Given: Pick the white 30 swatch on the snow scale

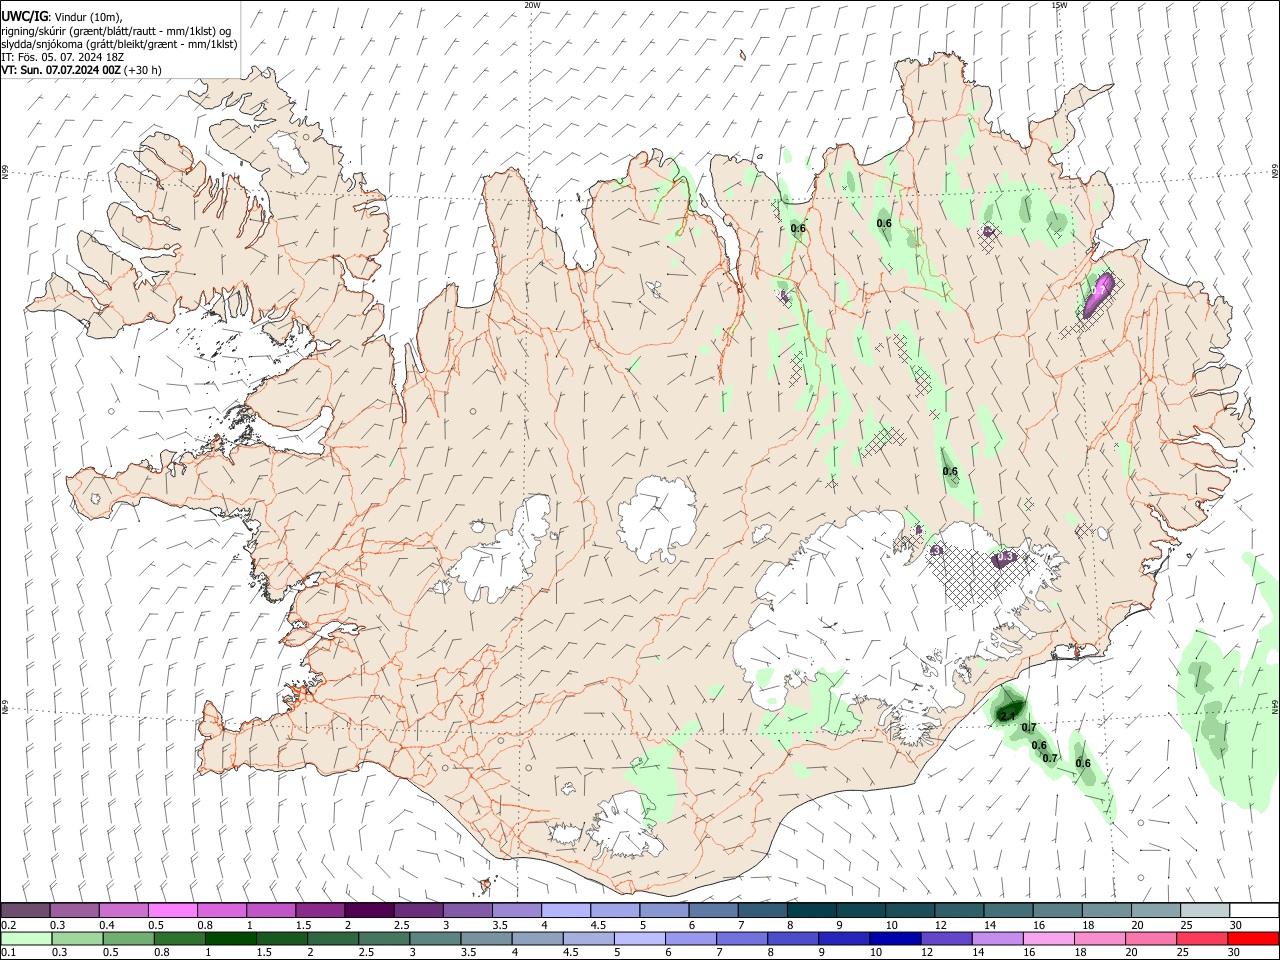Looking at the screenshot, I should click(1255, 910).
